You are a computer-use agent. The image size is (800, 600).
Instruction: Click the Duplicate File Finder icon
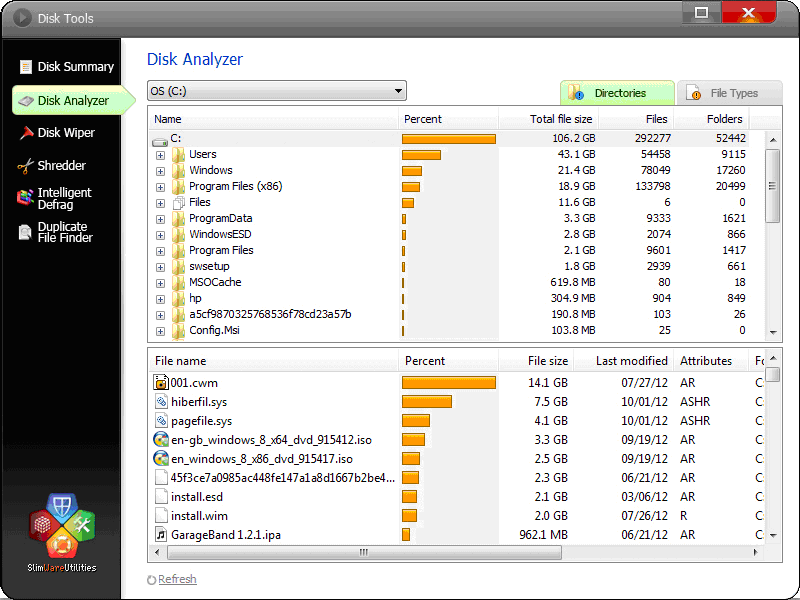25,232
